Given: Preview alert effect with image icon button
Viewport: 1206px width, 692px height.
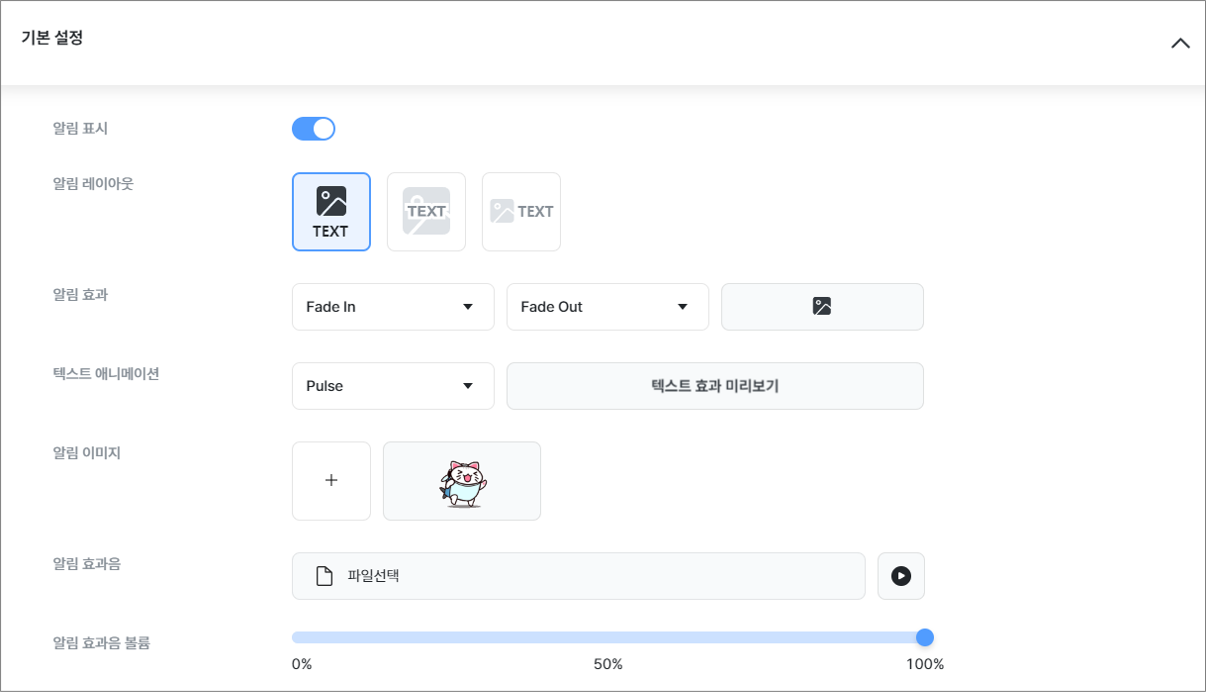Looking at the screenshot, I should click(x=822, y=307).
